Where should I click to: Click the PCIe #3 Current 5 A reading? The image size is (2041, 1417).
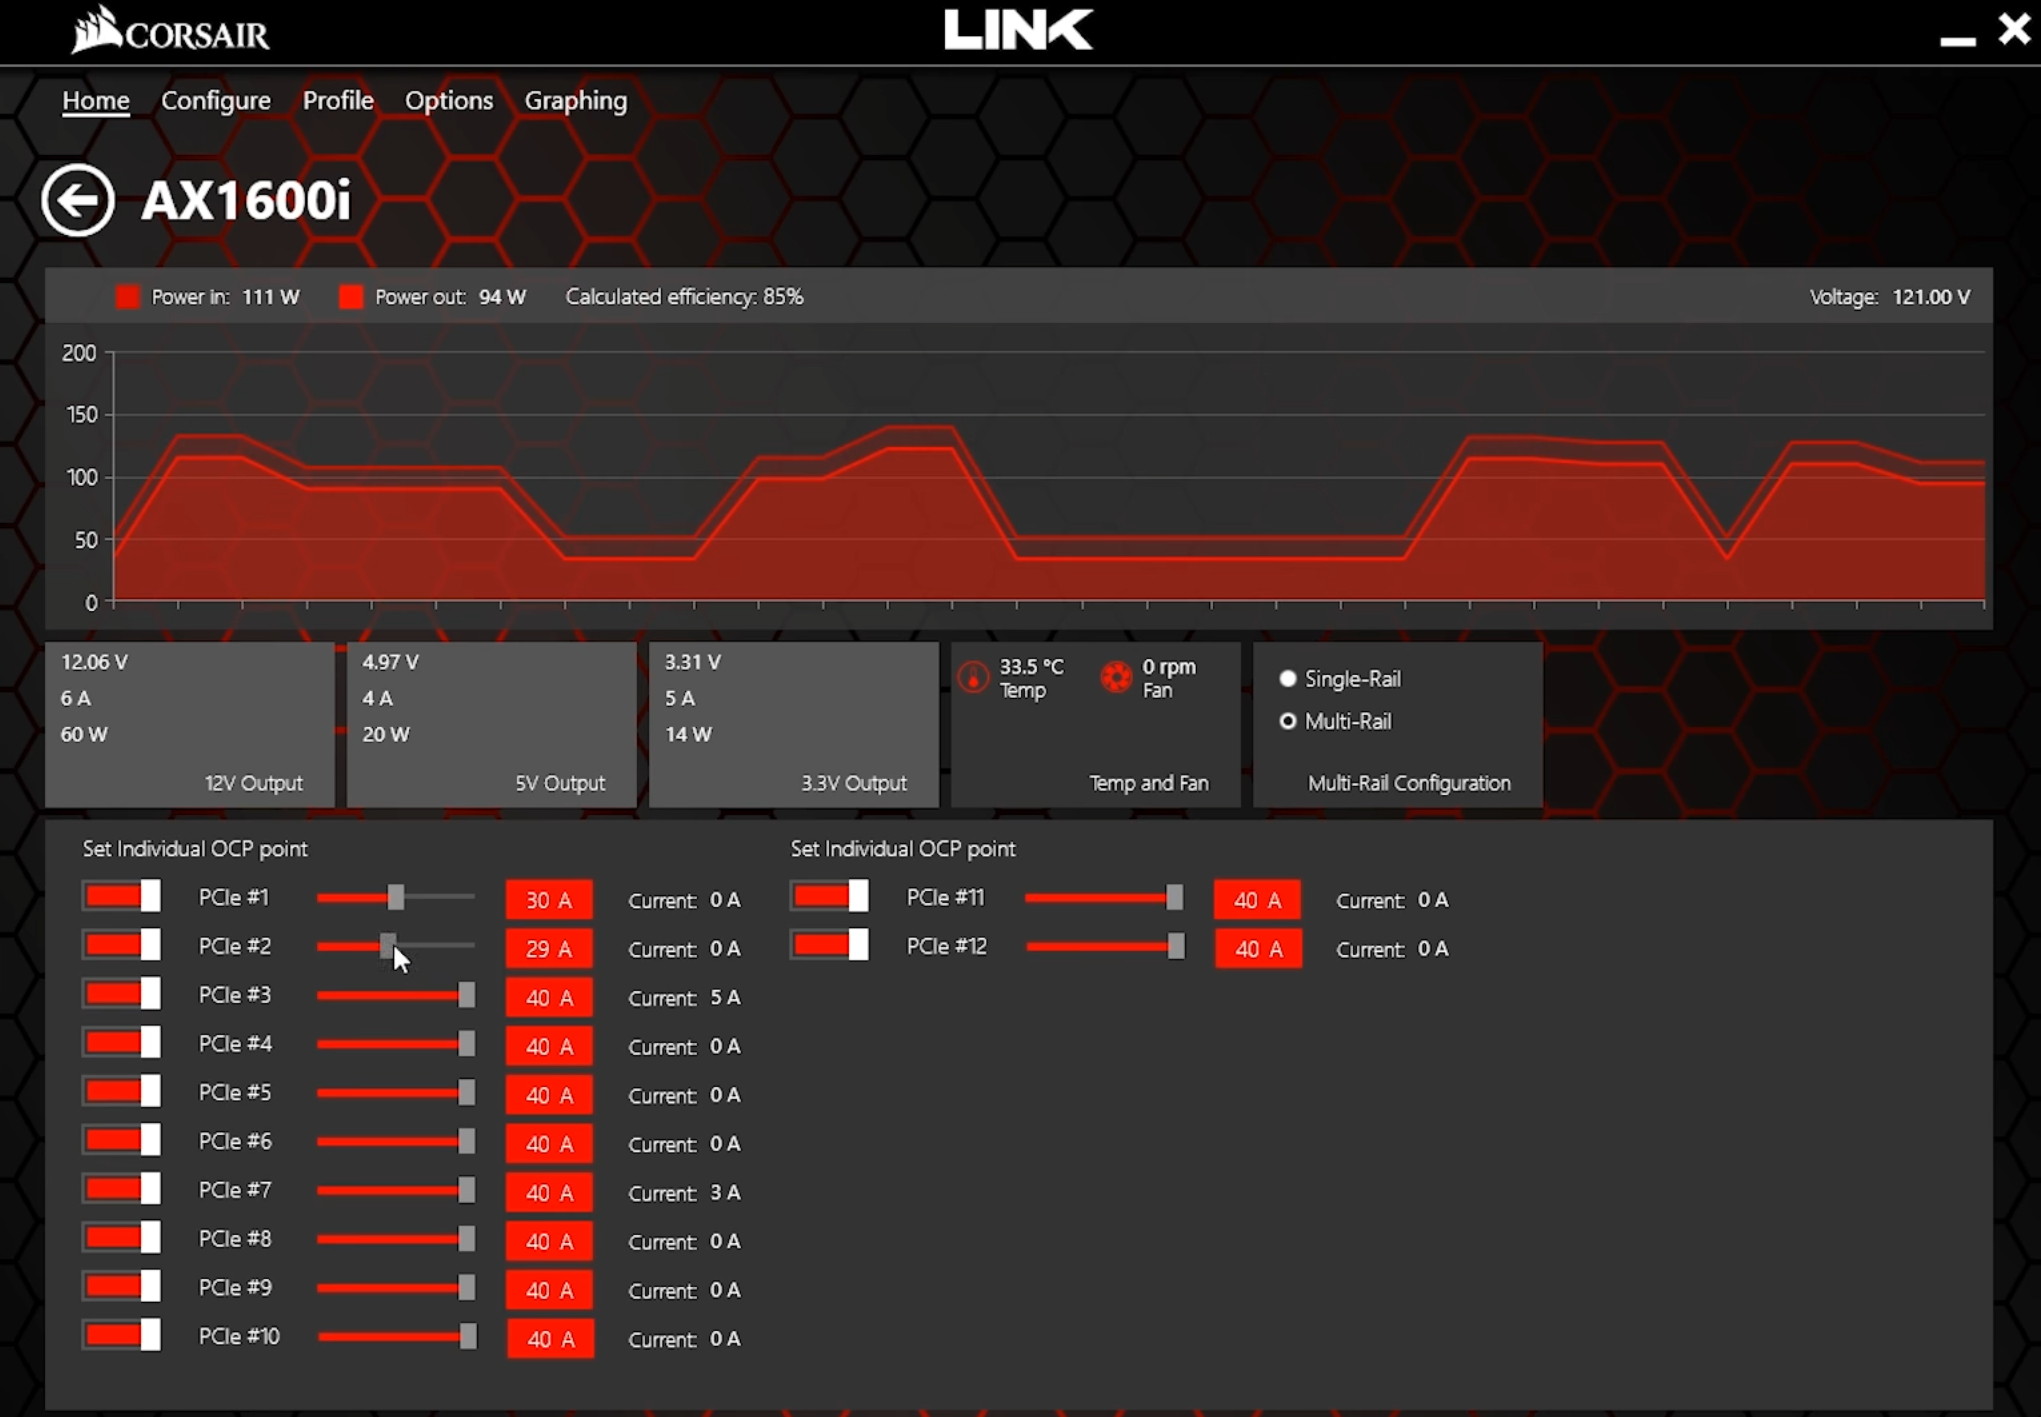(685, 998)
